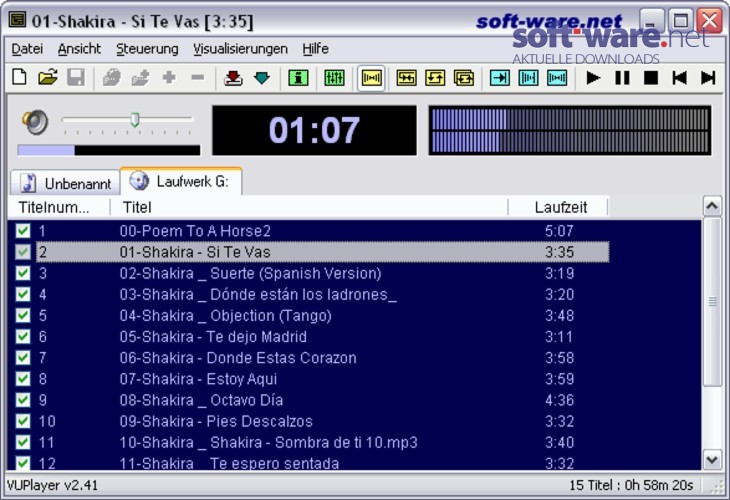
Task: Open track information via green 'i' icon
Action: point(298,77)
